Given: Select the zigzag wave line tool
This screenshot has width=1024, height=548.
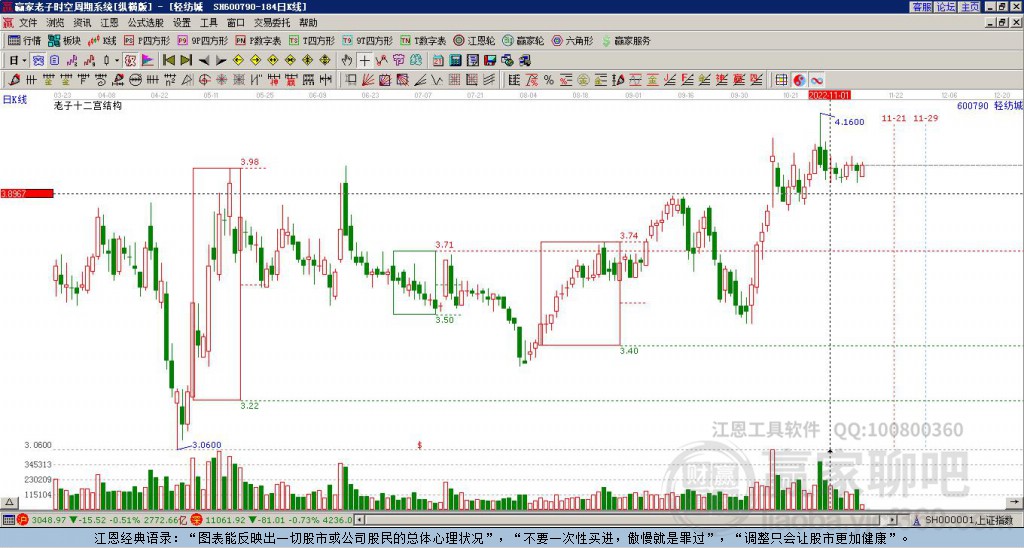Looking at the screenshot, I should [436, 80].
